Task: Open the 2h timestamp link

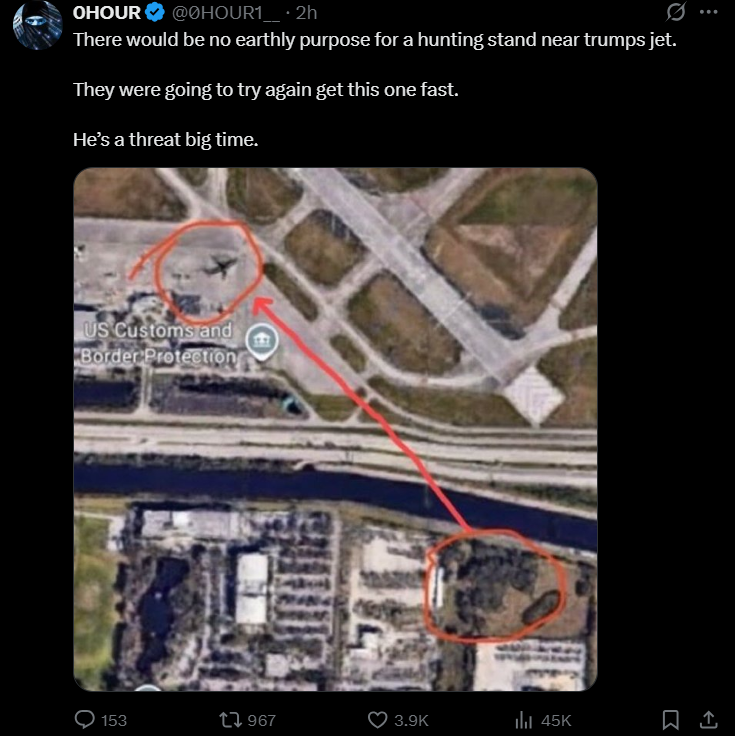Action: (x=306, y=13)
